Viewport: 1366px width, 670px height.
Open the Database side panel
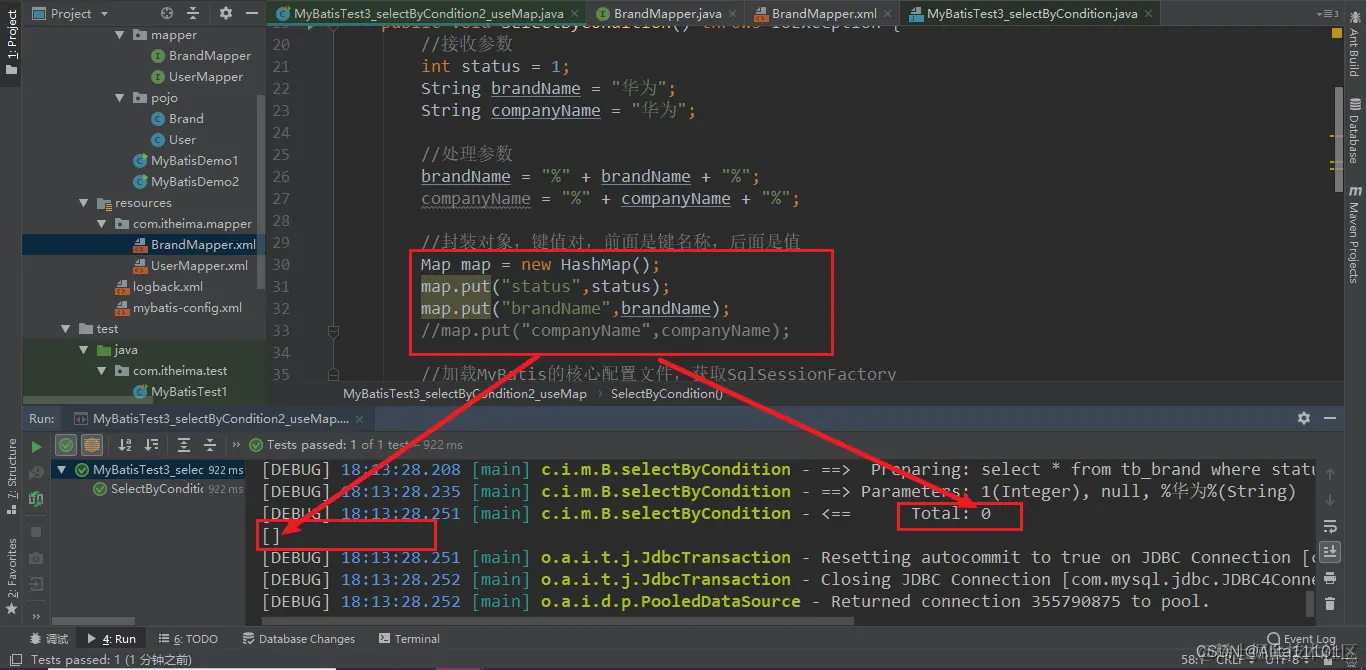point(1354,130)
